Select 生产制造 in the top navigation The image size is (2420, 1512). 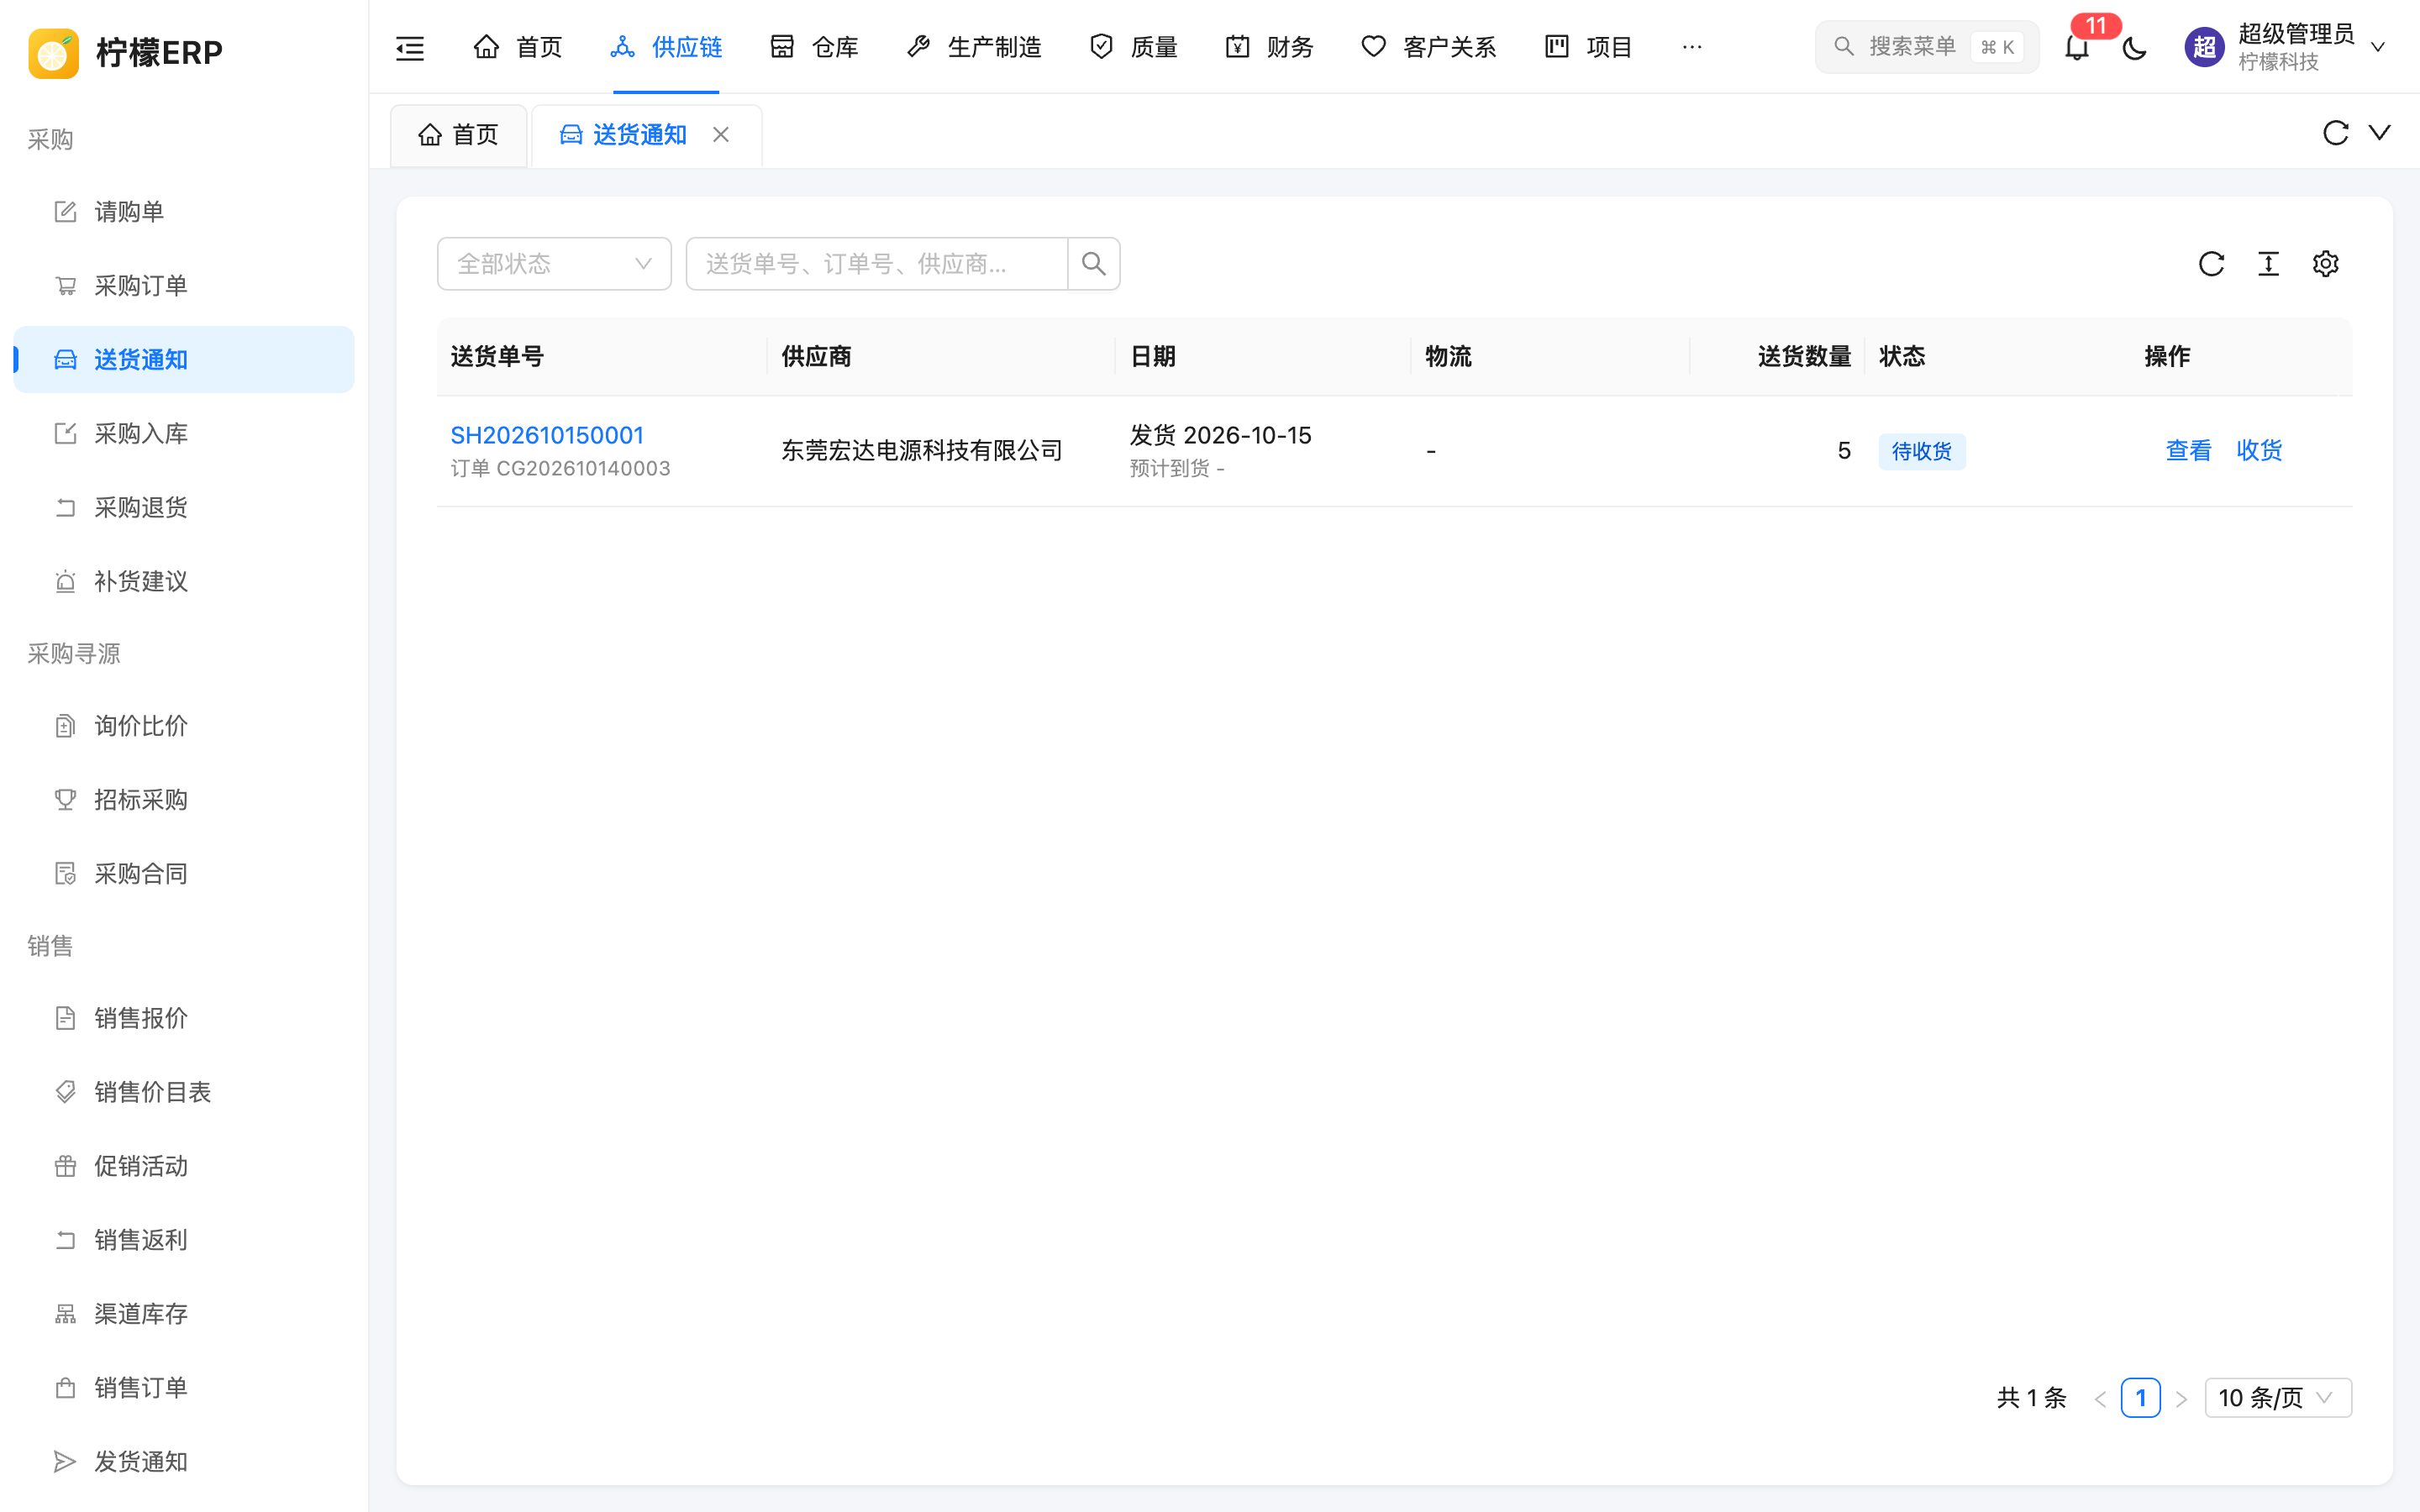(x=974, y=47)
